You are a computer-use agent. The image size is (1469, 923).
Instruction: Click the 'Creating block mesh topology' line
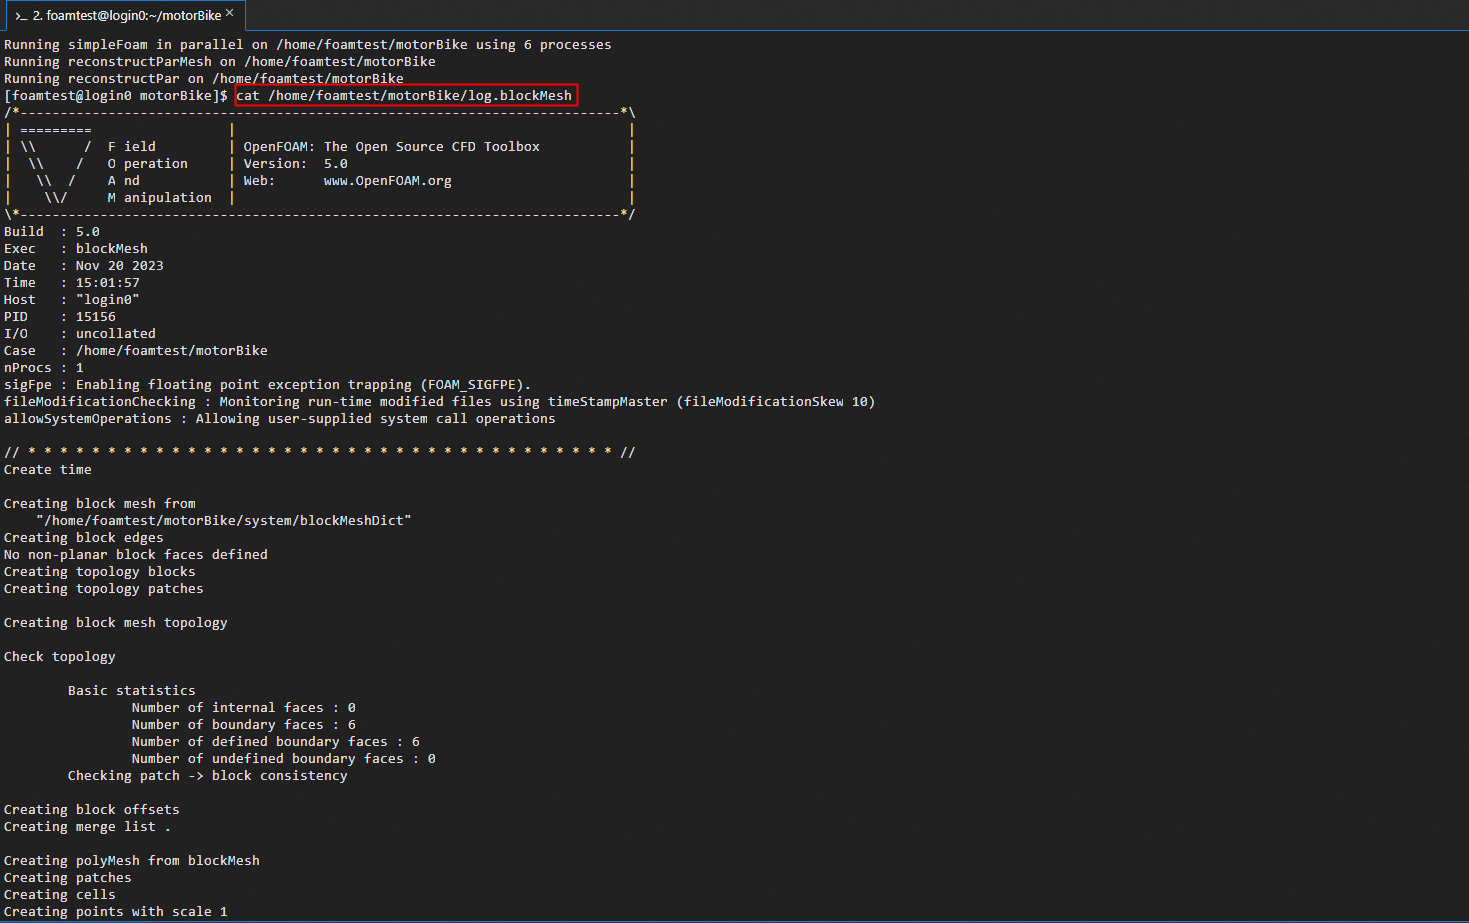tap(116, 623)
